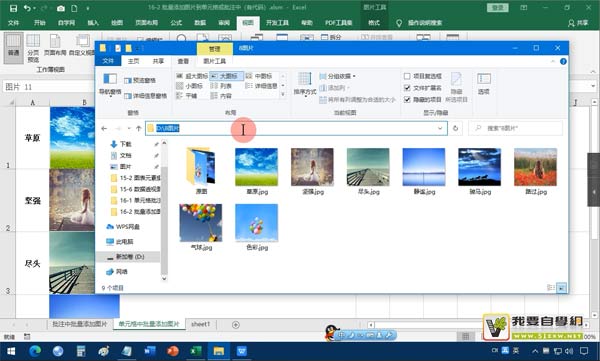Expand the layout gallery more arrow
Viewport: 600px width, 361px height.
[283, 95]
